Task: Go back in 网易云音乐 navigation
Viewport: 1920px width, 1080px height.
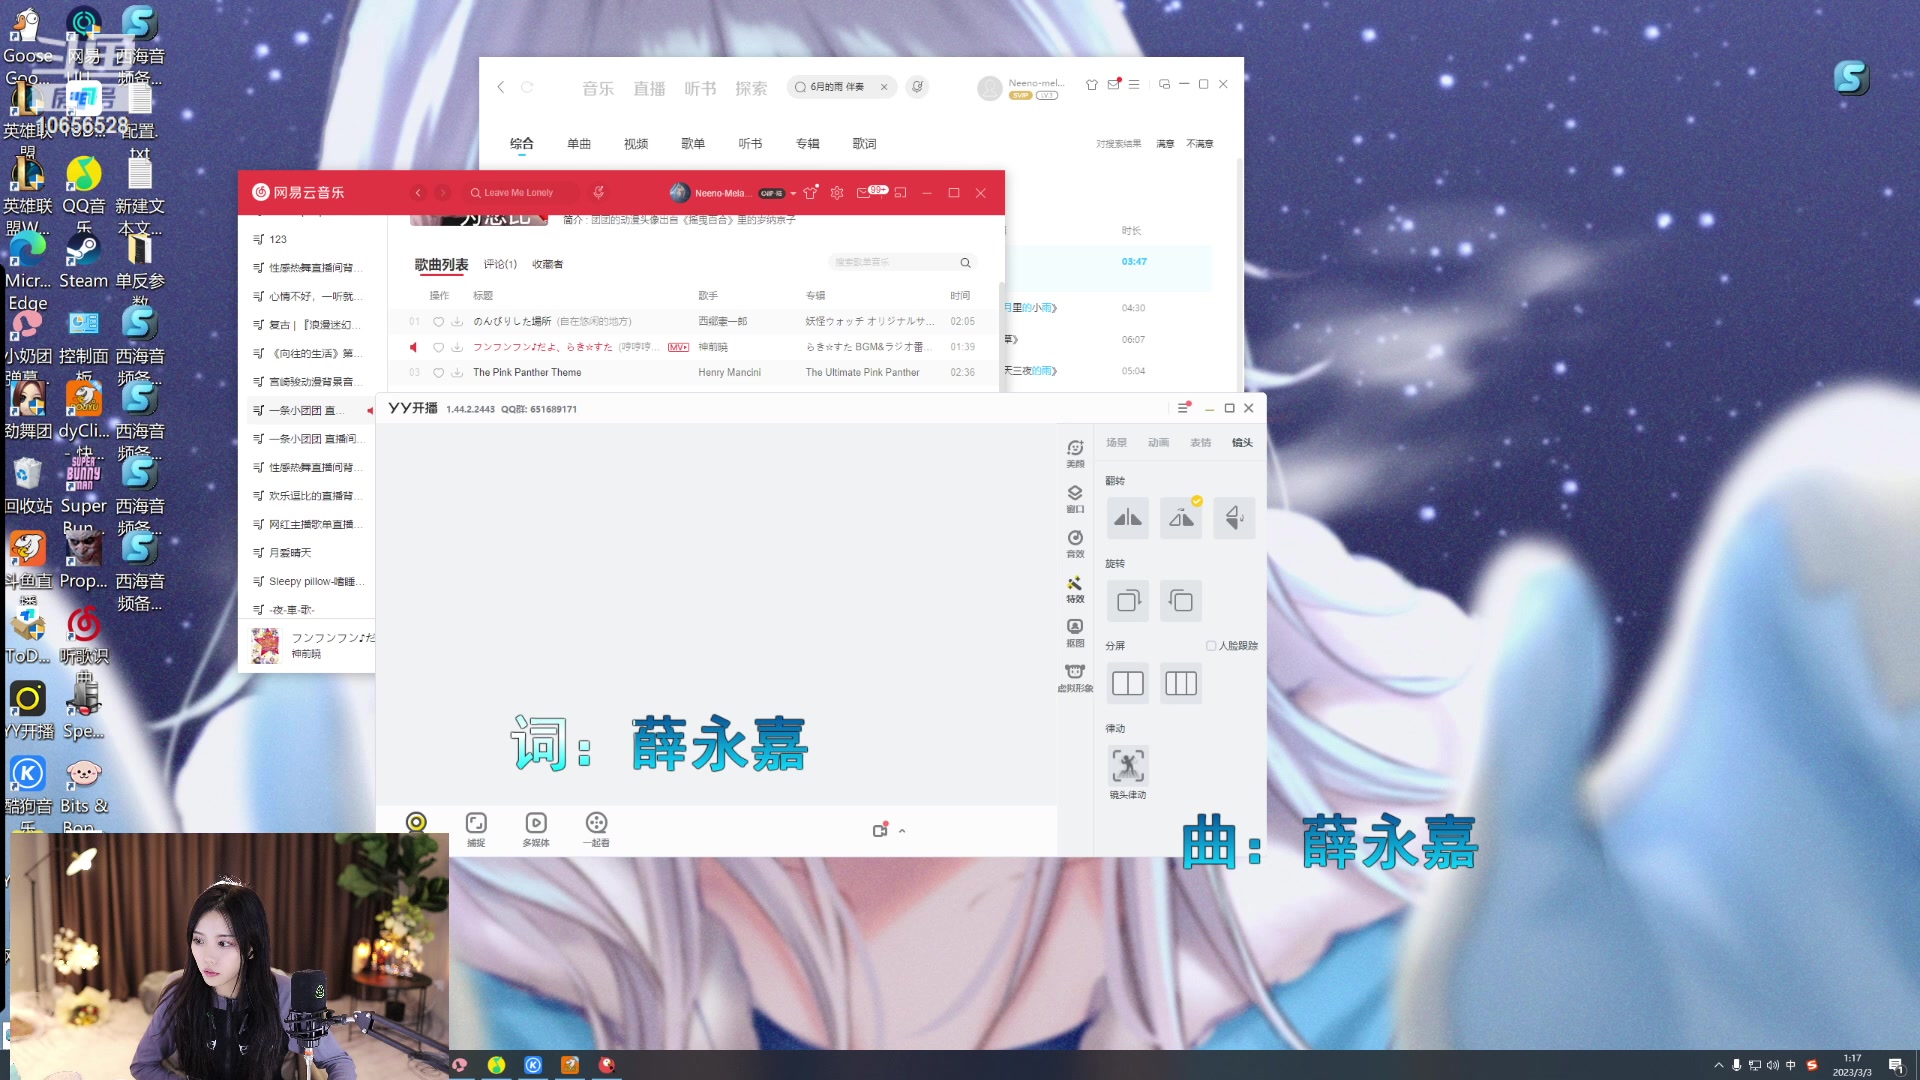Action: (x=418, y=193)
